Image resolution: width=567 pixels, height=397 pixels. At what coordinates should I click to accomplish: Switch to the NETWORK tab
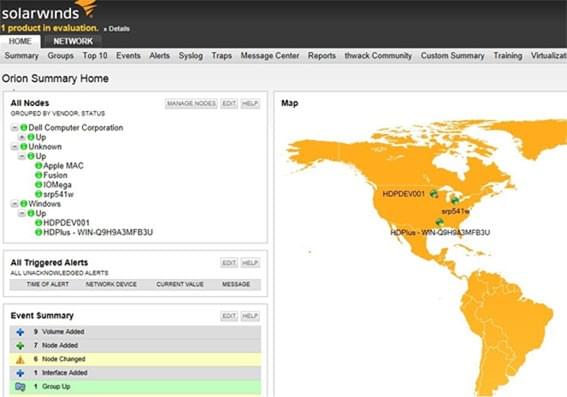tap(73, 41)
